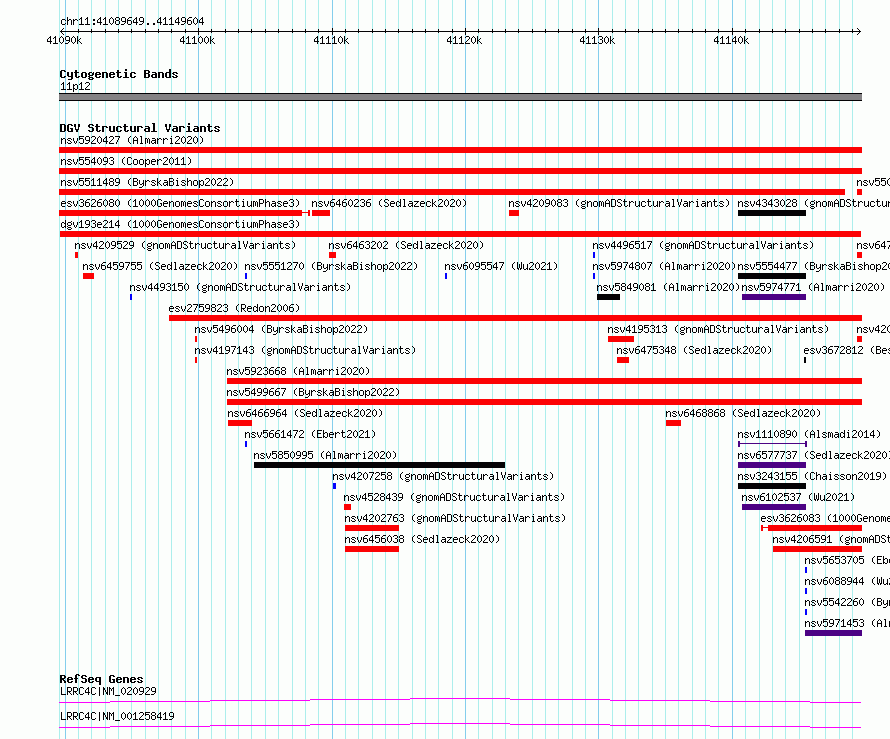Click the nsv4528439 gnomAD variant label
The height and width of the screenshot is (739, 890).
click(x=454, y=497)
